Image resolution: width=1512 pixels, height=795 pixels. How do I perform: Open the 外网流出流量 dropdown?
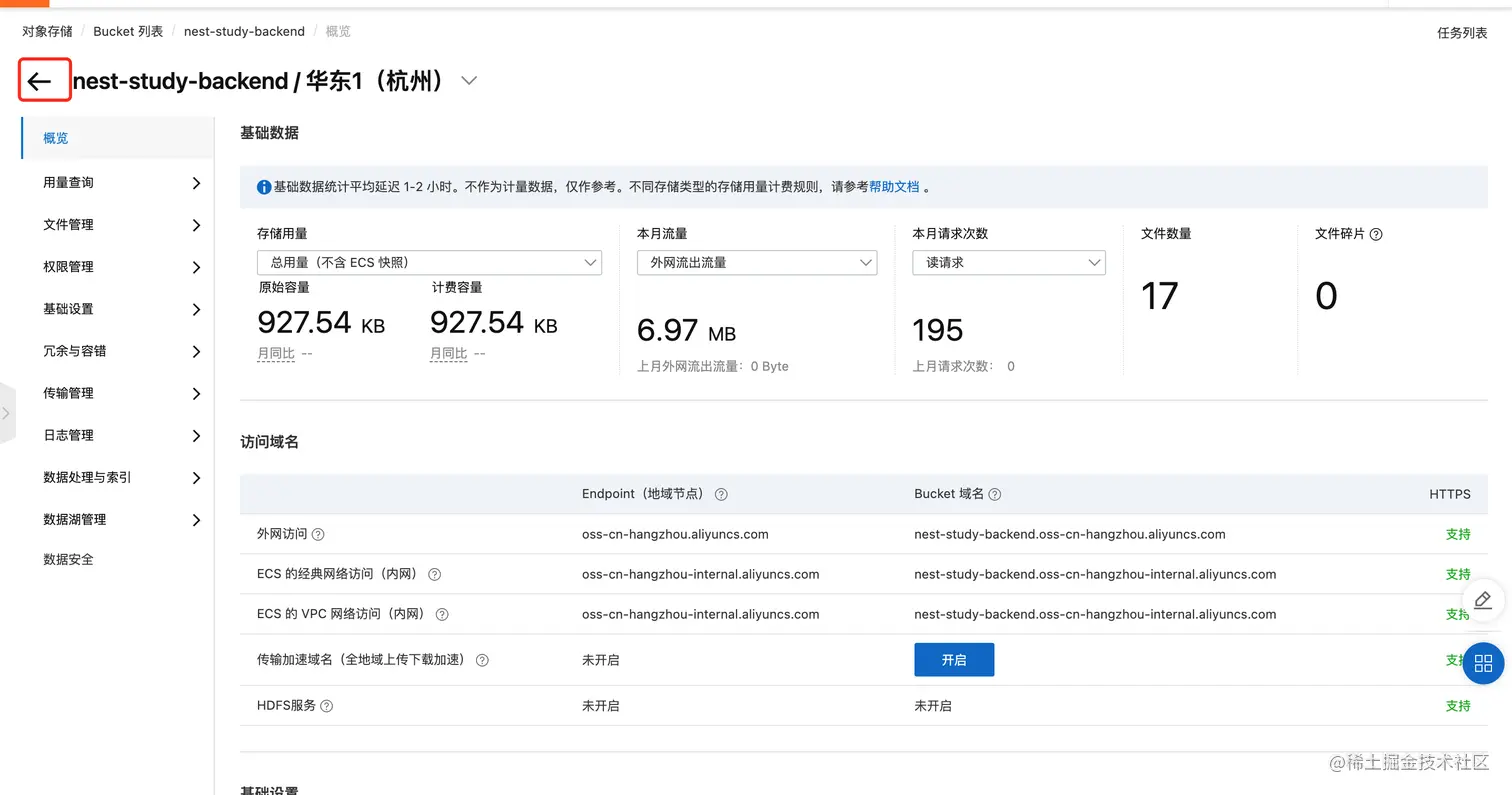757,262
